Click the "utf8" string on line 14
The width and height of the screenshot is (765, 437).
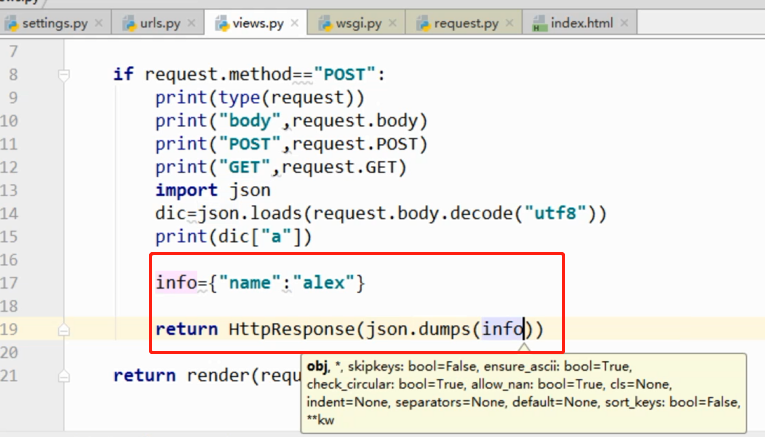pyautogui.click(x=556, y=214)
